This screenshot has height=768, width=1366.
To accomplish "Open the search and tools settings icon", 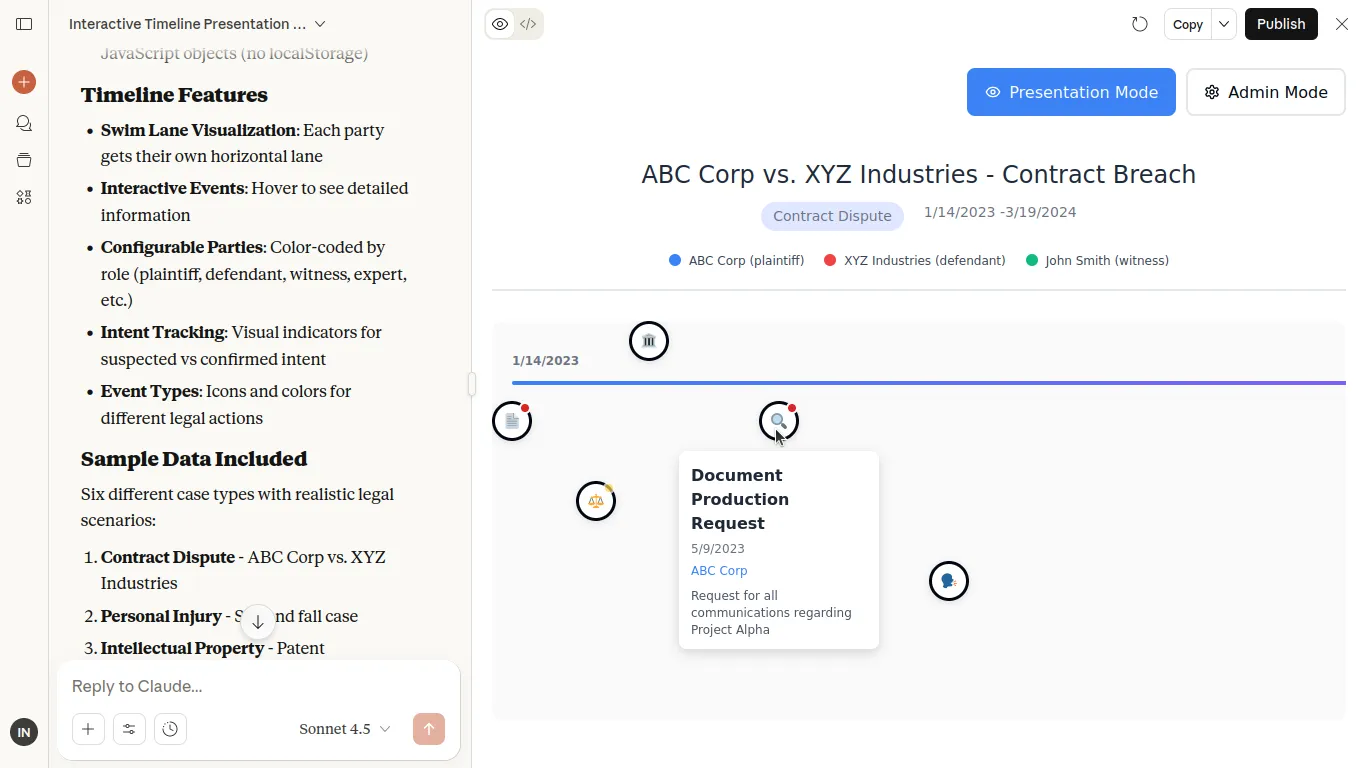I will (129, 729).
